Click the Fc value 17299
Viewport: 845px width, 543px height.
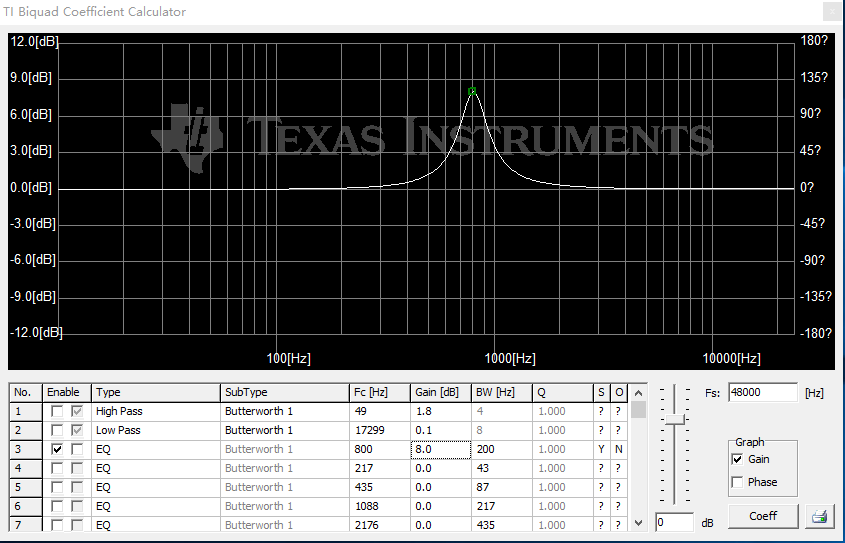click(380, 430)
